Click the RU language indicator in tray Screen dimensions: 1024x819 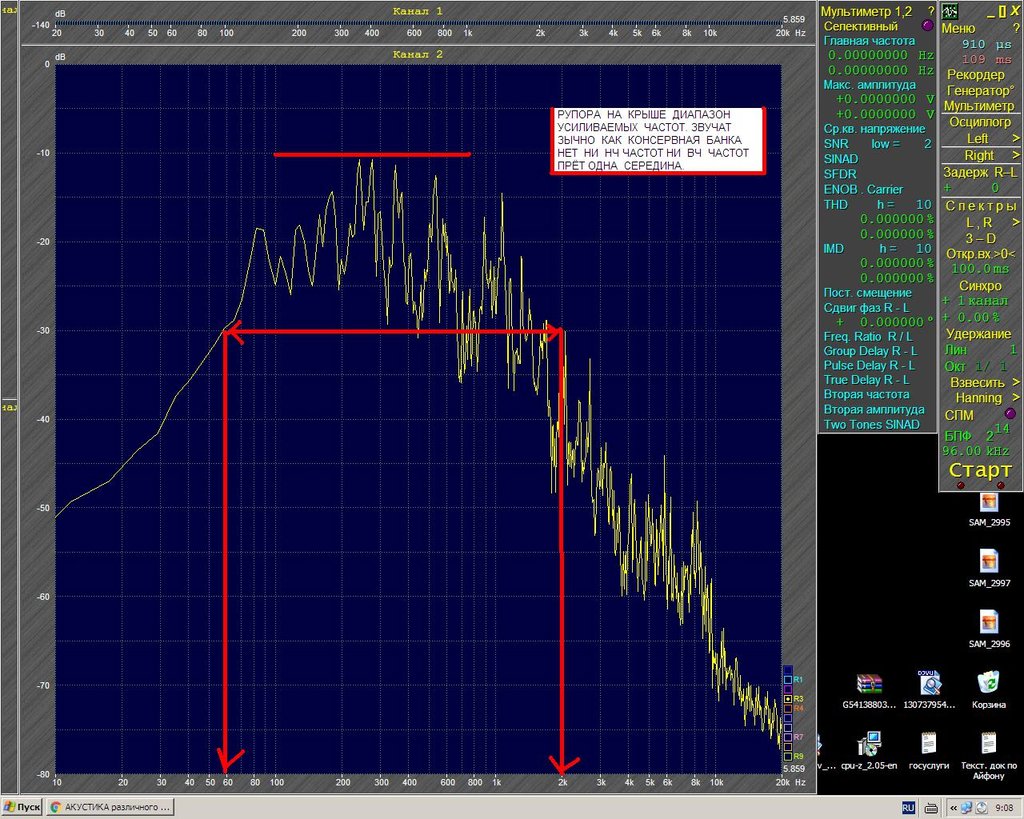point(908,808)
